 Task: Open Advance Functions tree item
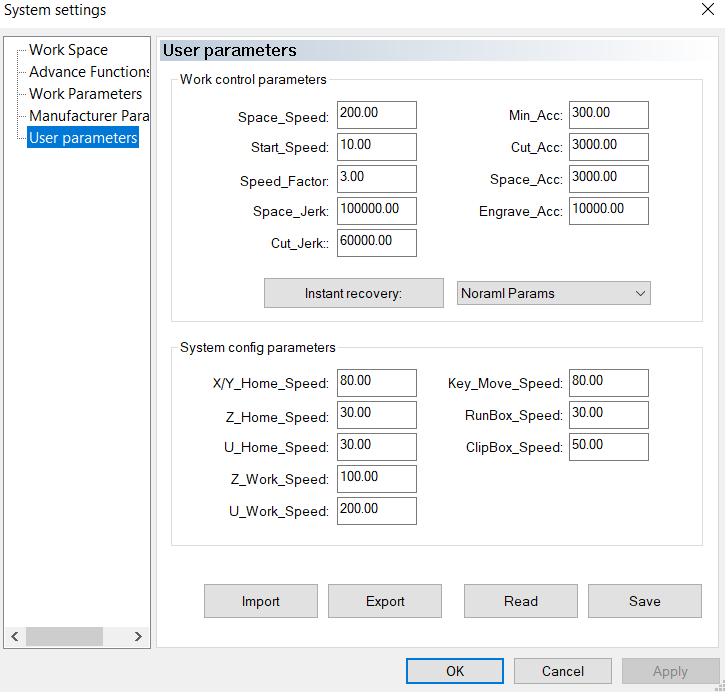pos(89,72)
